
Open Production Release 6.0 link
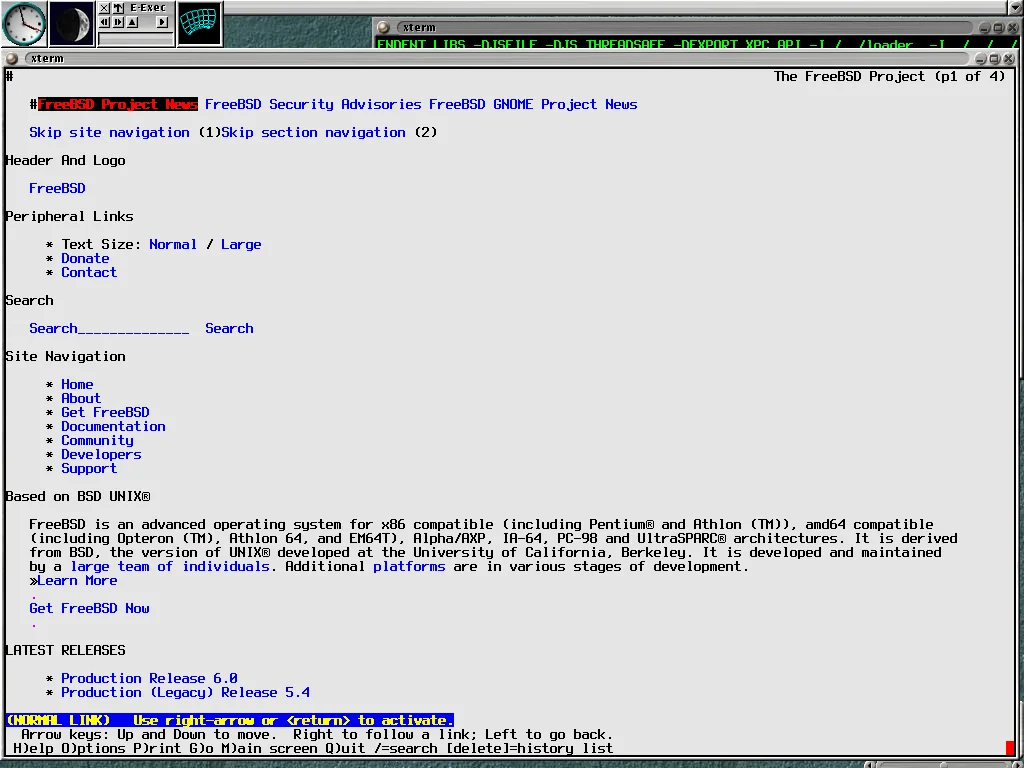(149, 678)
